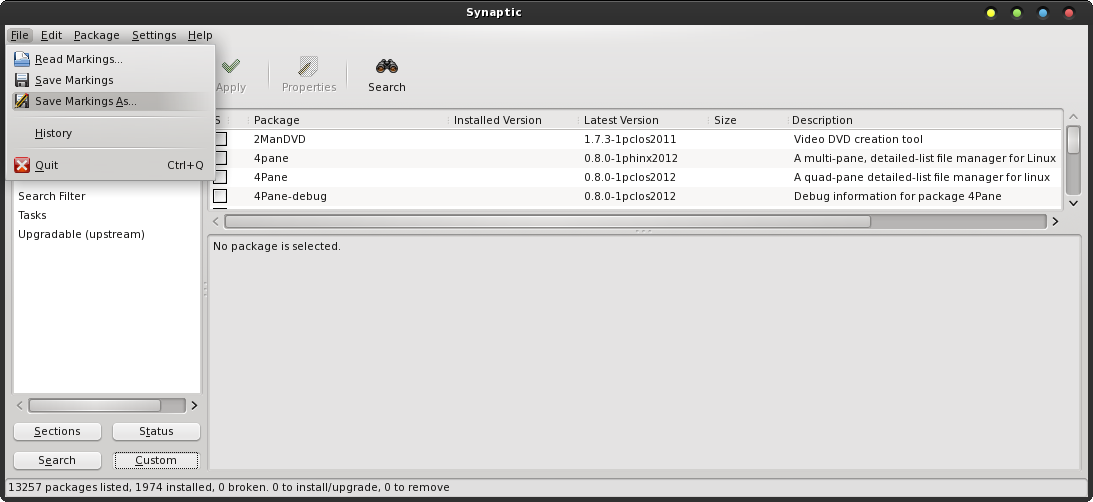Click the status bar package count text

pyautogui.click(x=229, y=487)
